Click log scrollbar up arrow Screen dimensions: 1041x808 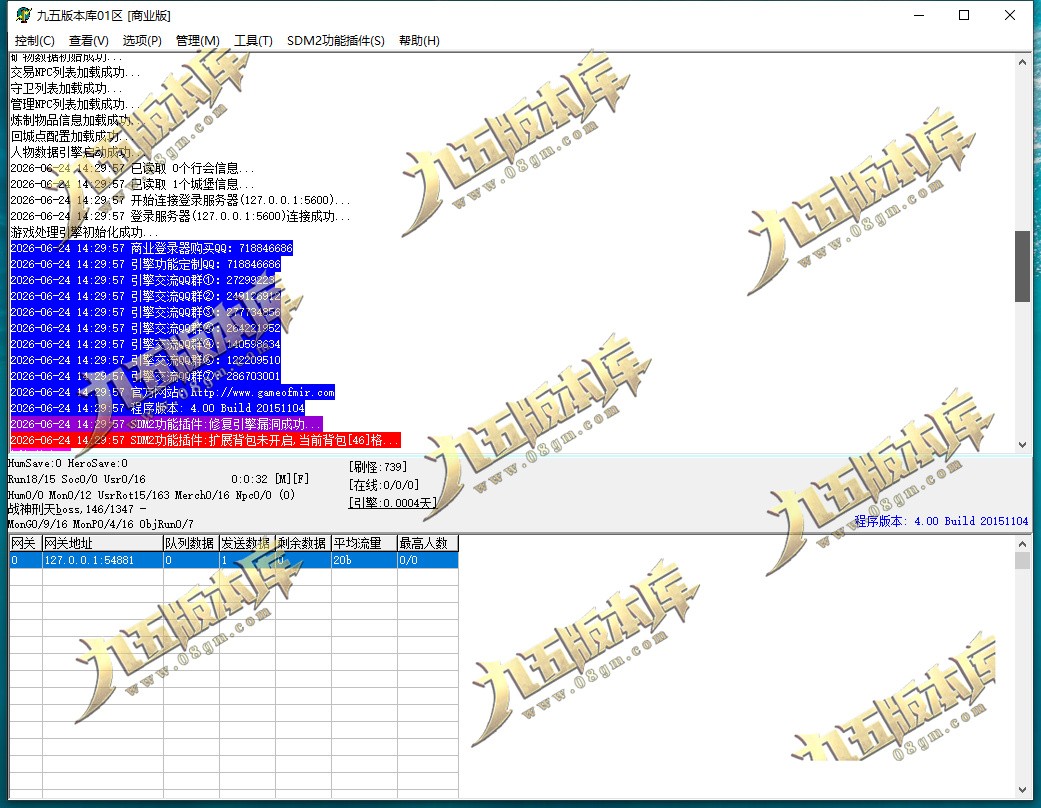click(1022, 62)
